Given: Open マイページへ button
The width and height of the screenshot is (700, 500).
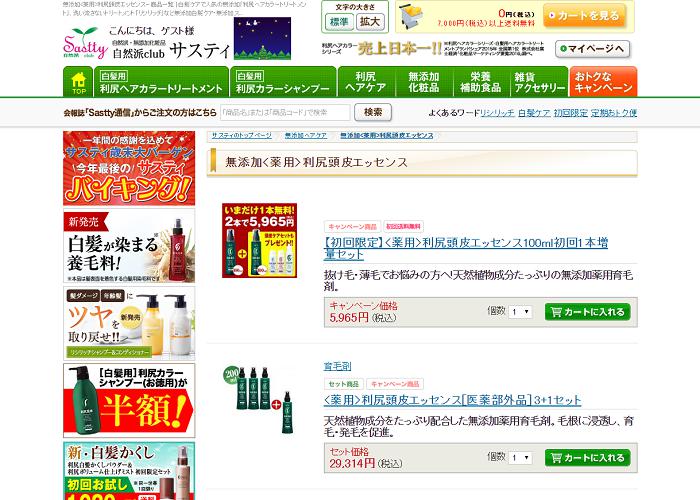Looking at the screenshot, I should point(592,49).
